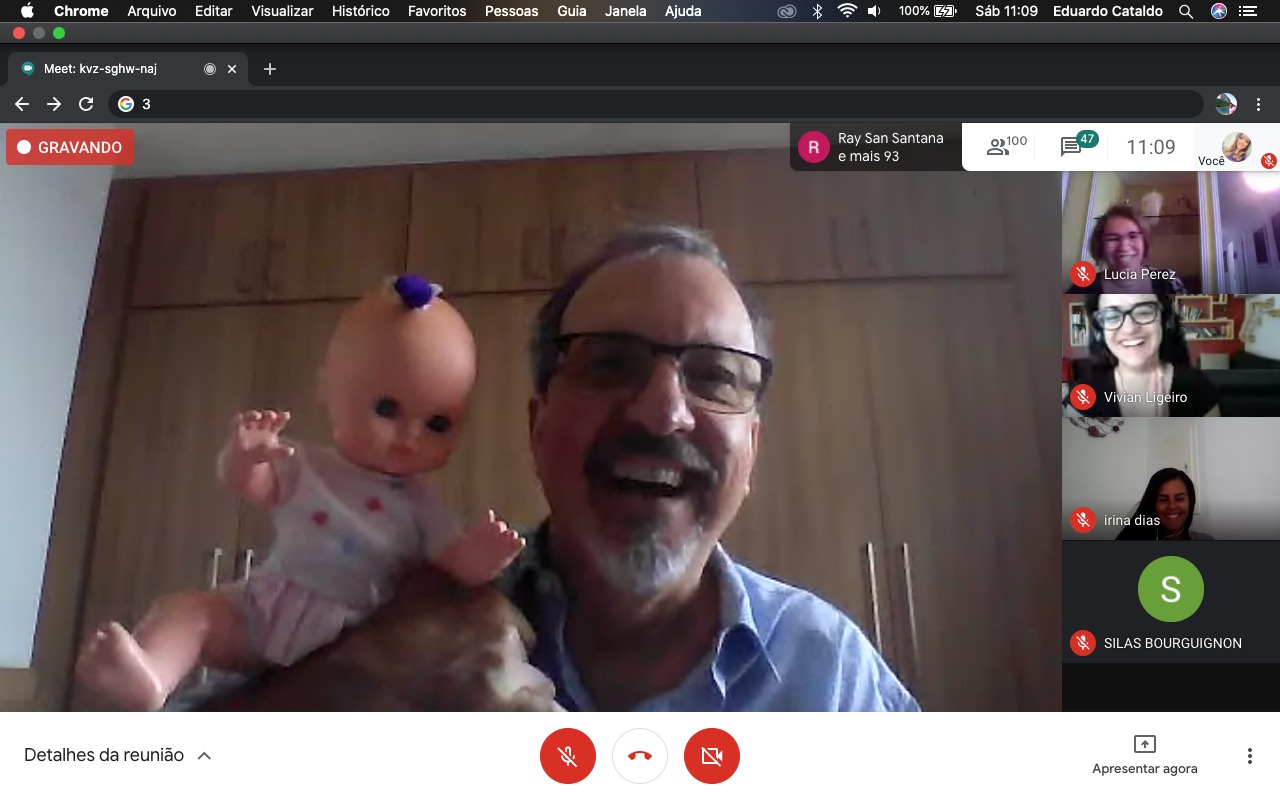Viewport: 1280px width, 800px height.
Task: Click the main speaker video
Action: pyautogui.click(x=531, y=418)
